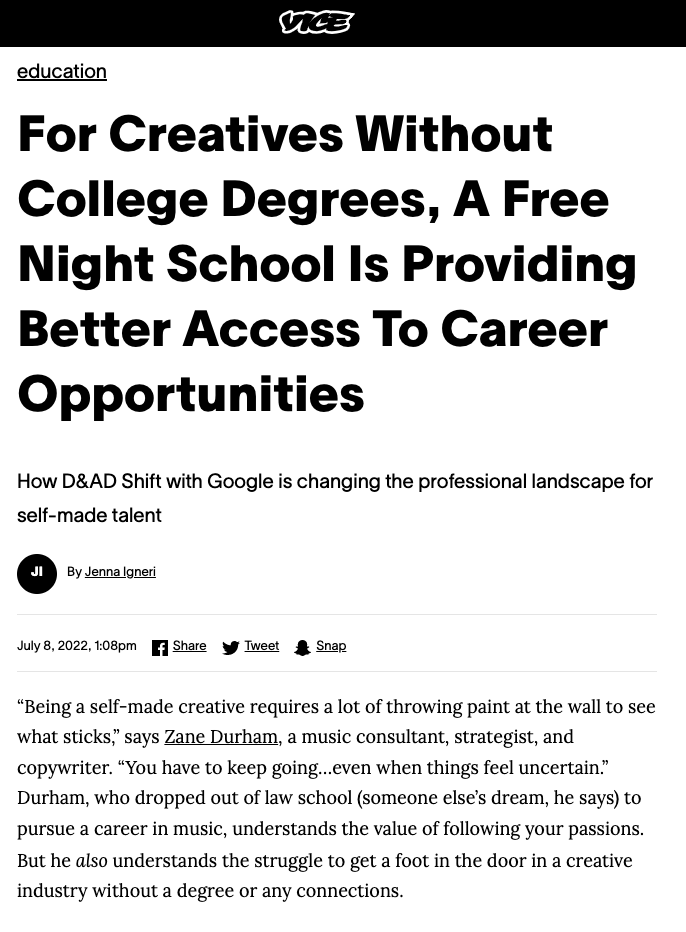Click empty area of black header bar

550,22
